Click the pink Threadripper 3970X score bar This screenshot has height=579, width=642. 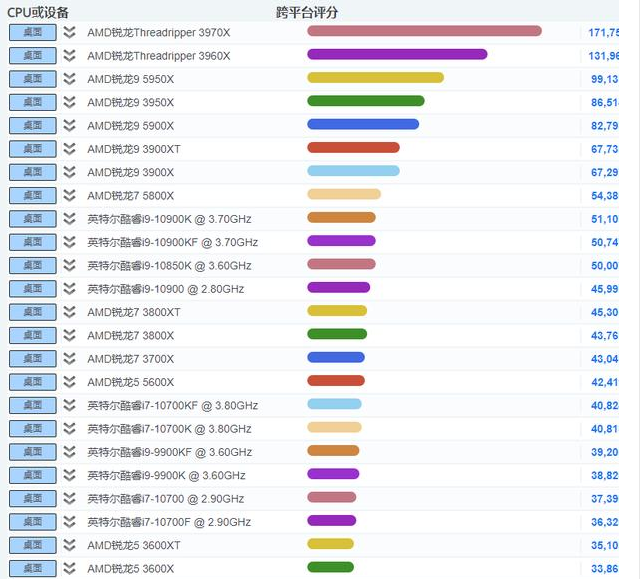[x=424, y=31]
